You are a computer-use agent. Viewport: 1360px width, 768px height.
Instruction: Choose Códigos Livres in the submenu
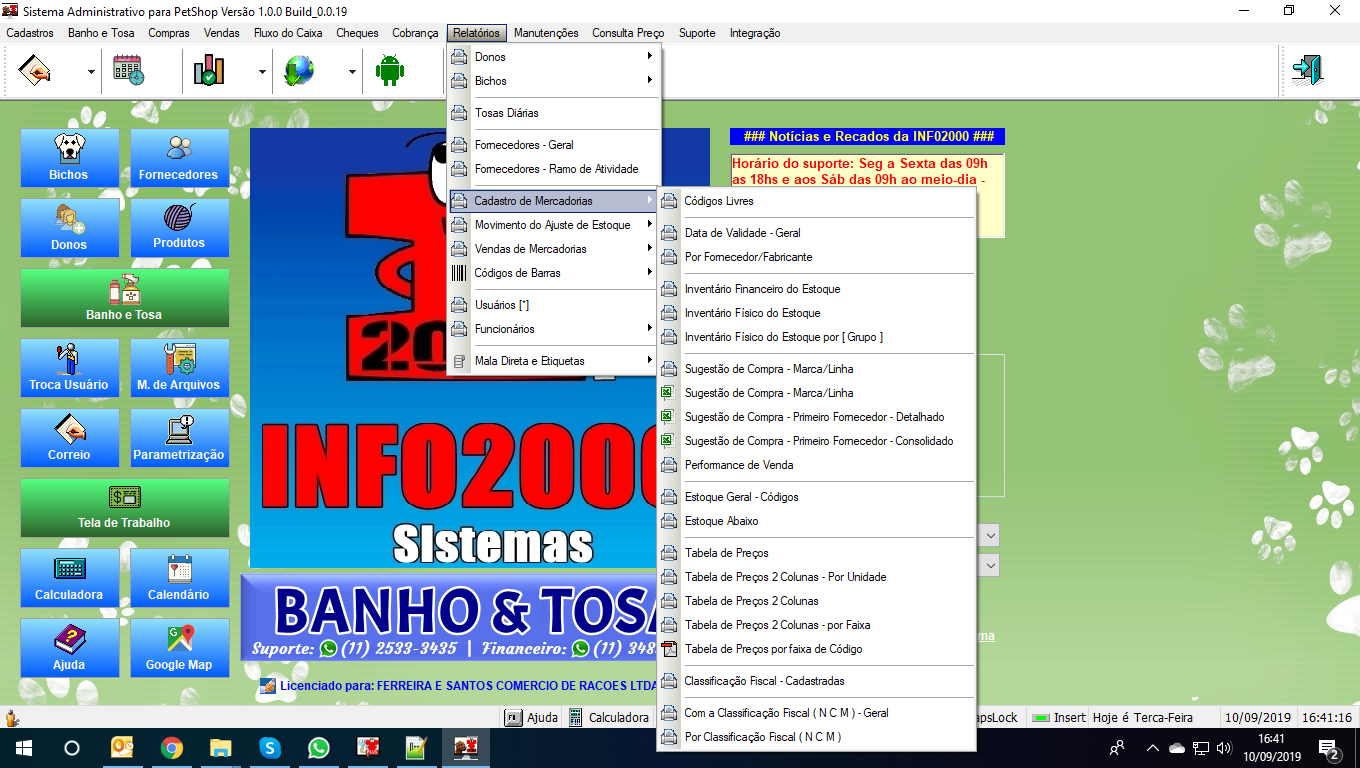(815, 201)
